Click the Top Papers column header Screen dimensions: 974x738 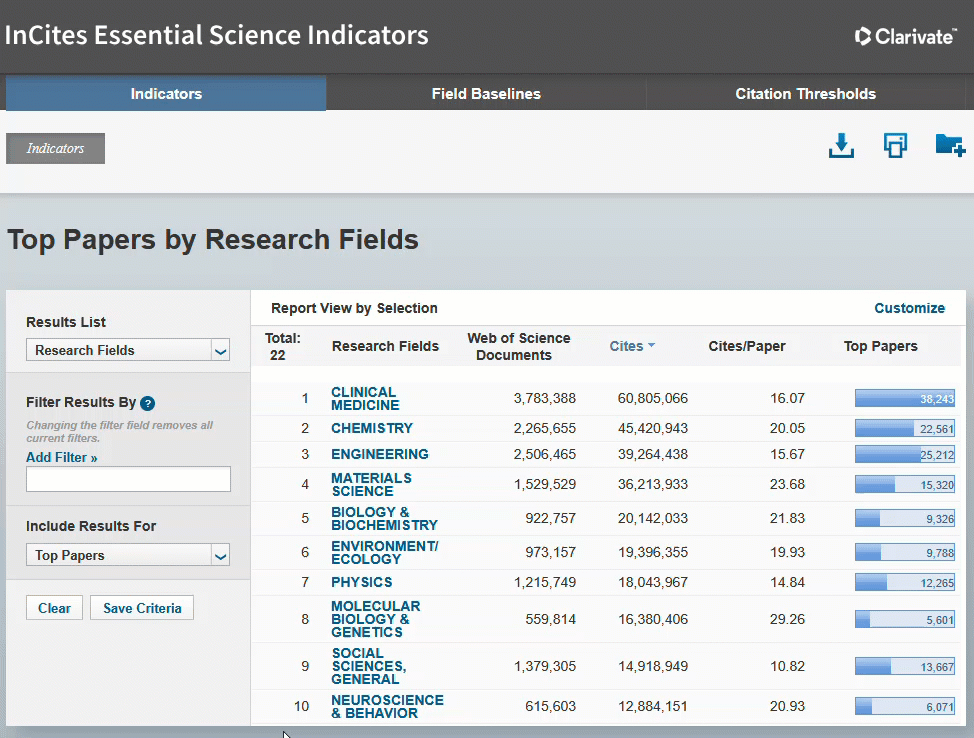point(880,346)
